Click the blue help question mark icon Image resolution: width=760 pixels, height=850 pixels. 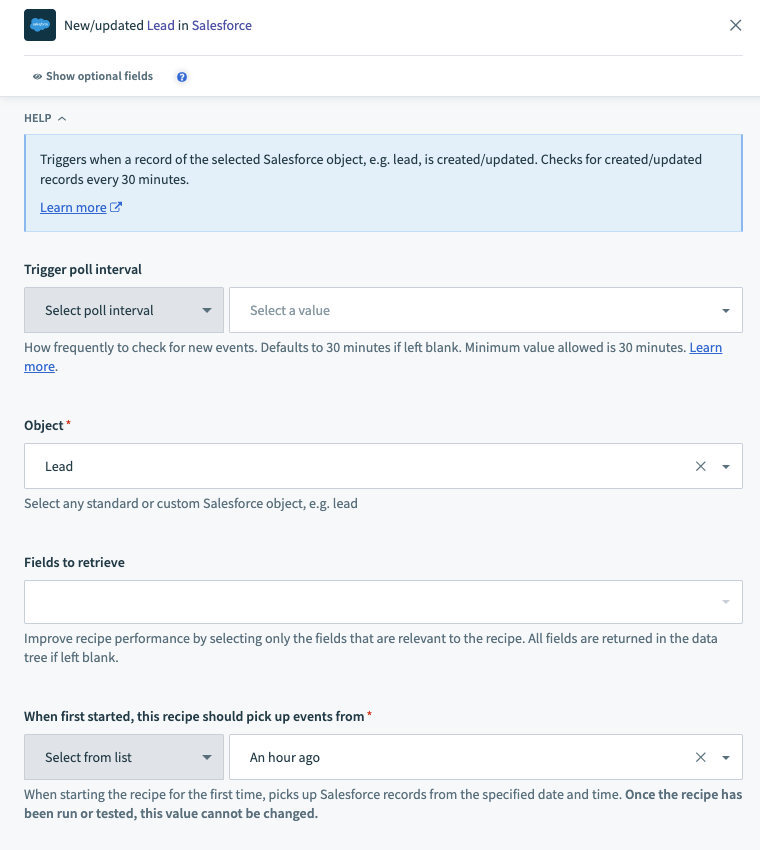(182, 77)
